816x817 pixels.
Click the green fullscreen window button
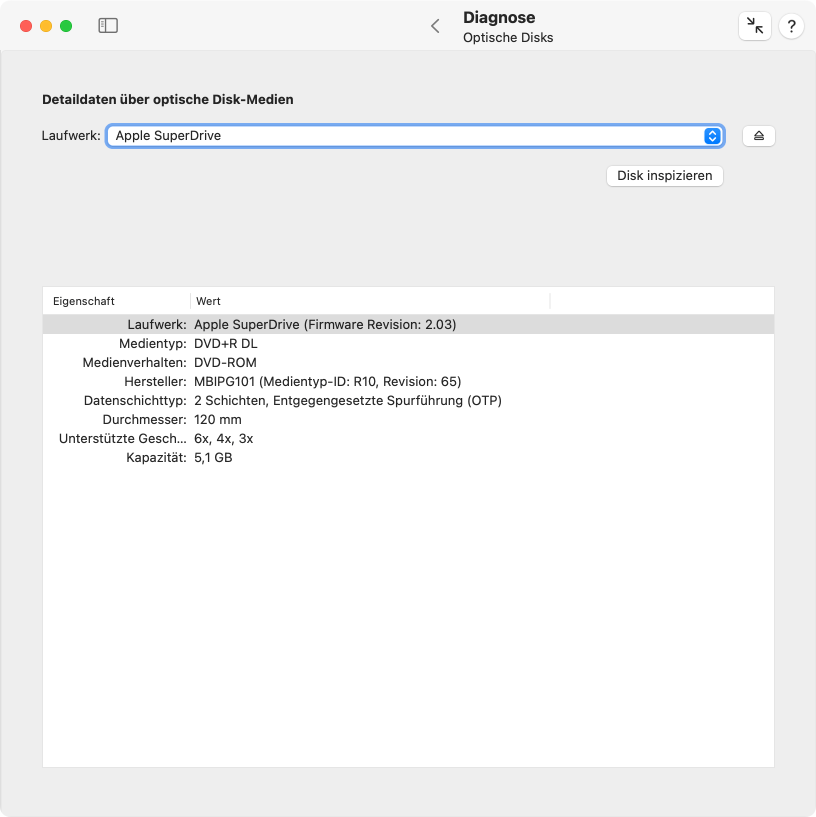pyautogui.click(x=66, y=26)
